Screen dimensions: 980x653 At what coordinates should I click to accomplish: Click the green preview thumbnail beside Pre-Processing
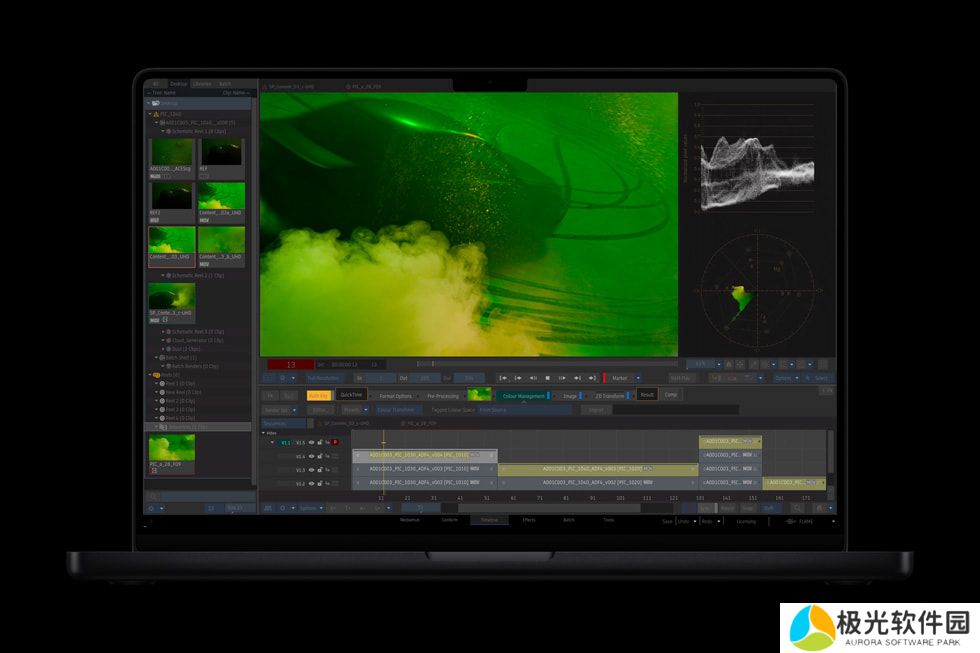tap(479, 395)
